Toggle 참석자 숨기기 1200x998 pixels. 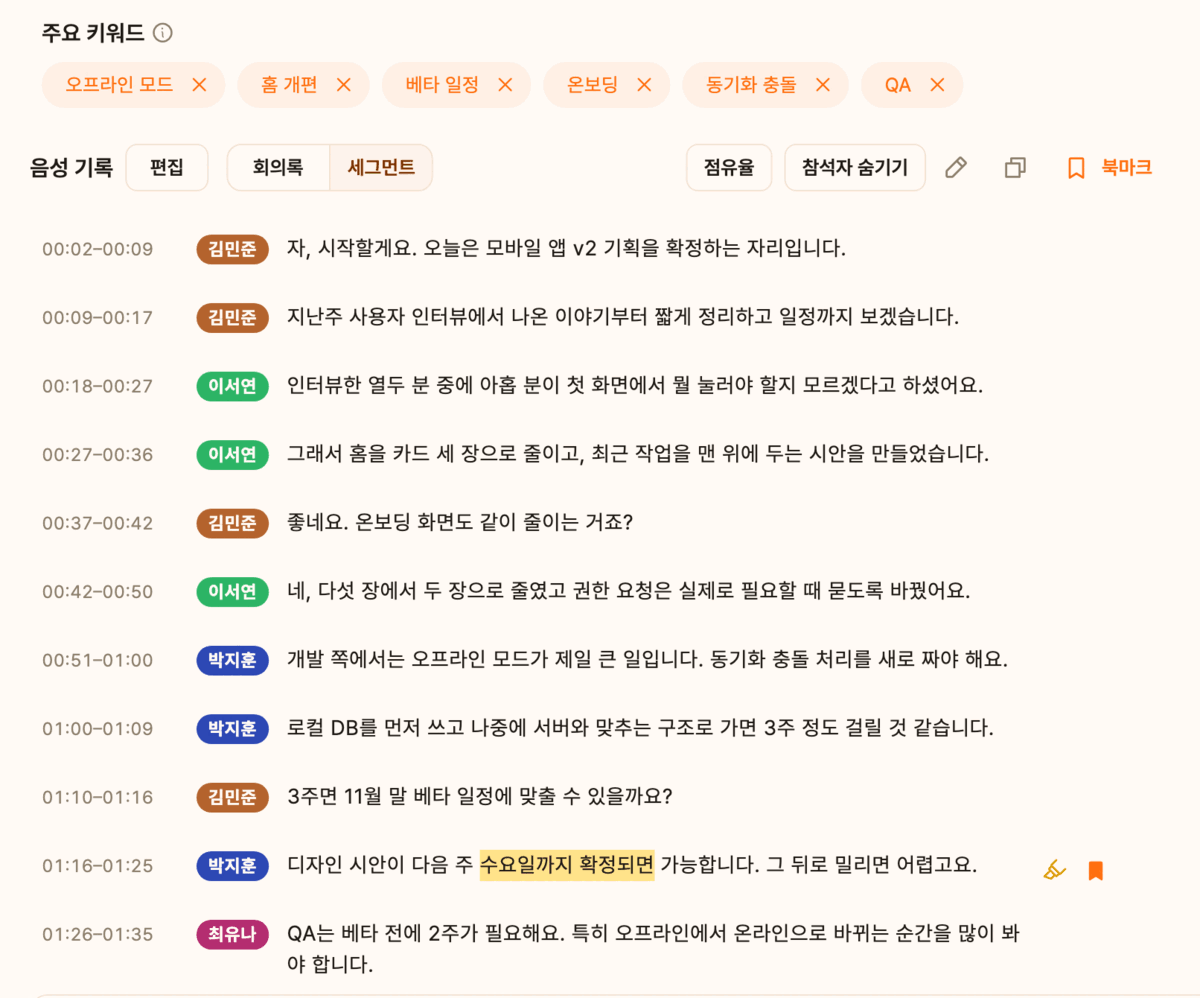point(854,167)
